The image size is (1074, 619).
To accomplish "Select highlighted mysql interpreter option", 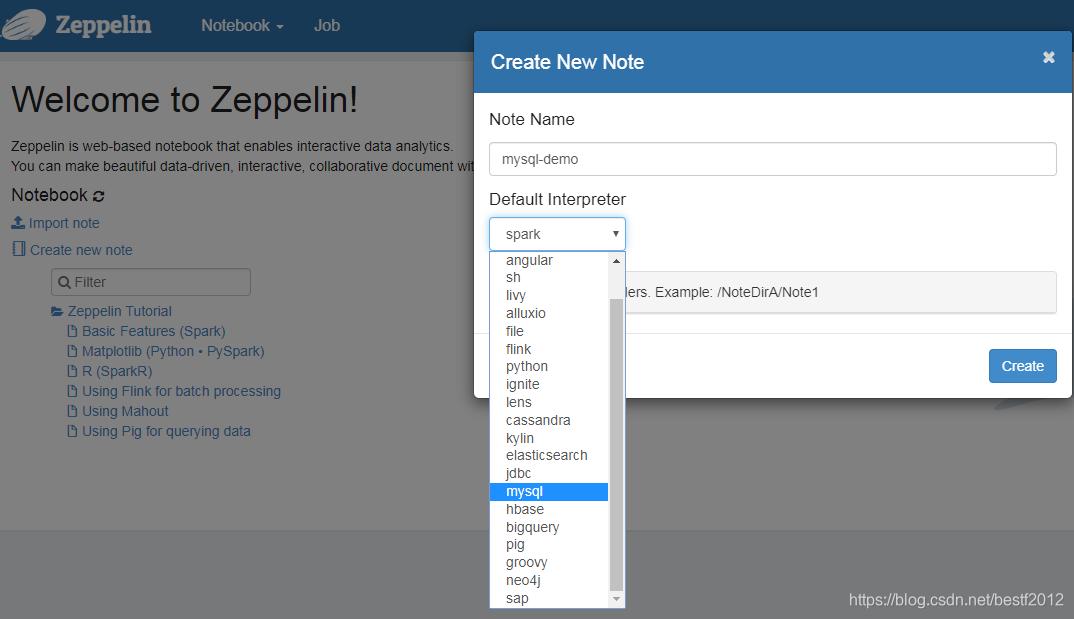I will [x=549, y=491].
